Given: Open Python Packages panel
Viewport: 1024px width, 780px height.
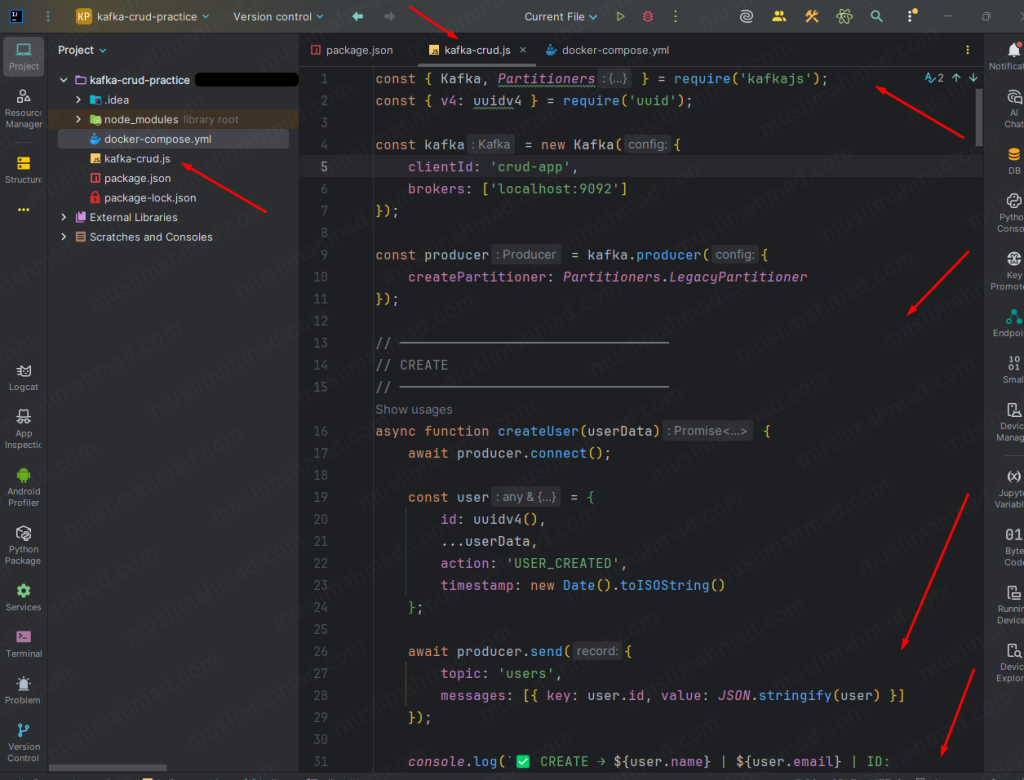Looking at the screenshot, I should tap(24, 545).
